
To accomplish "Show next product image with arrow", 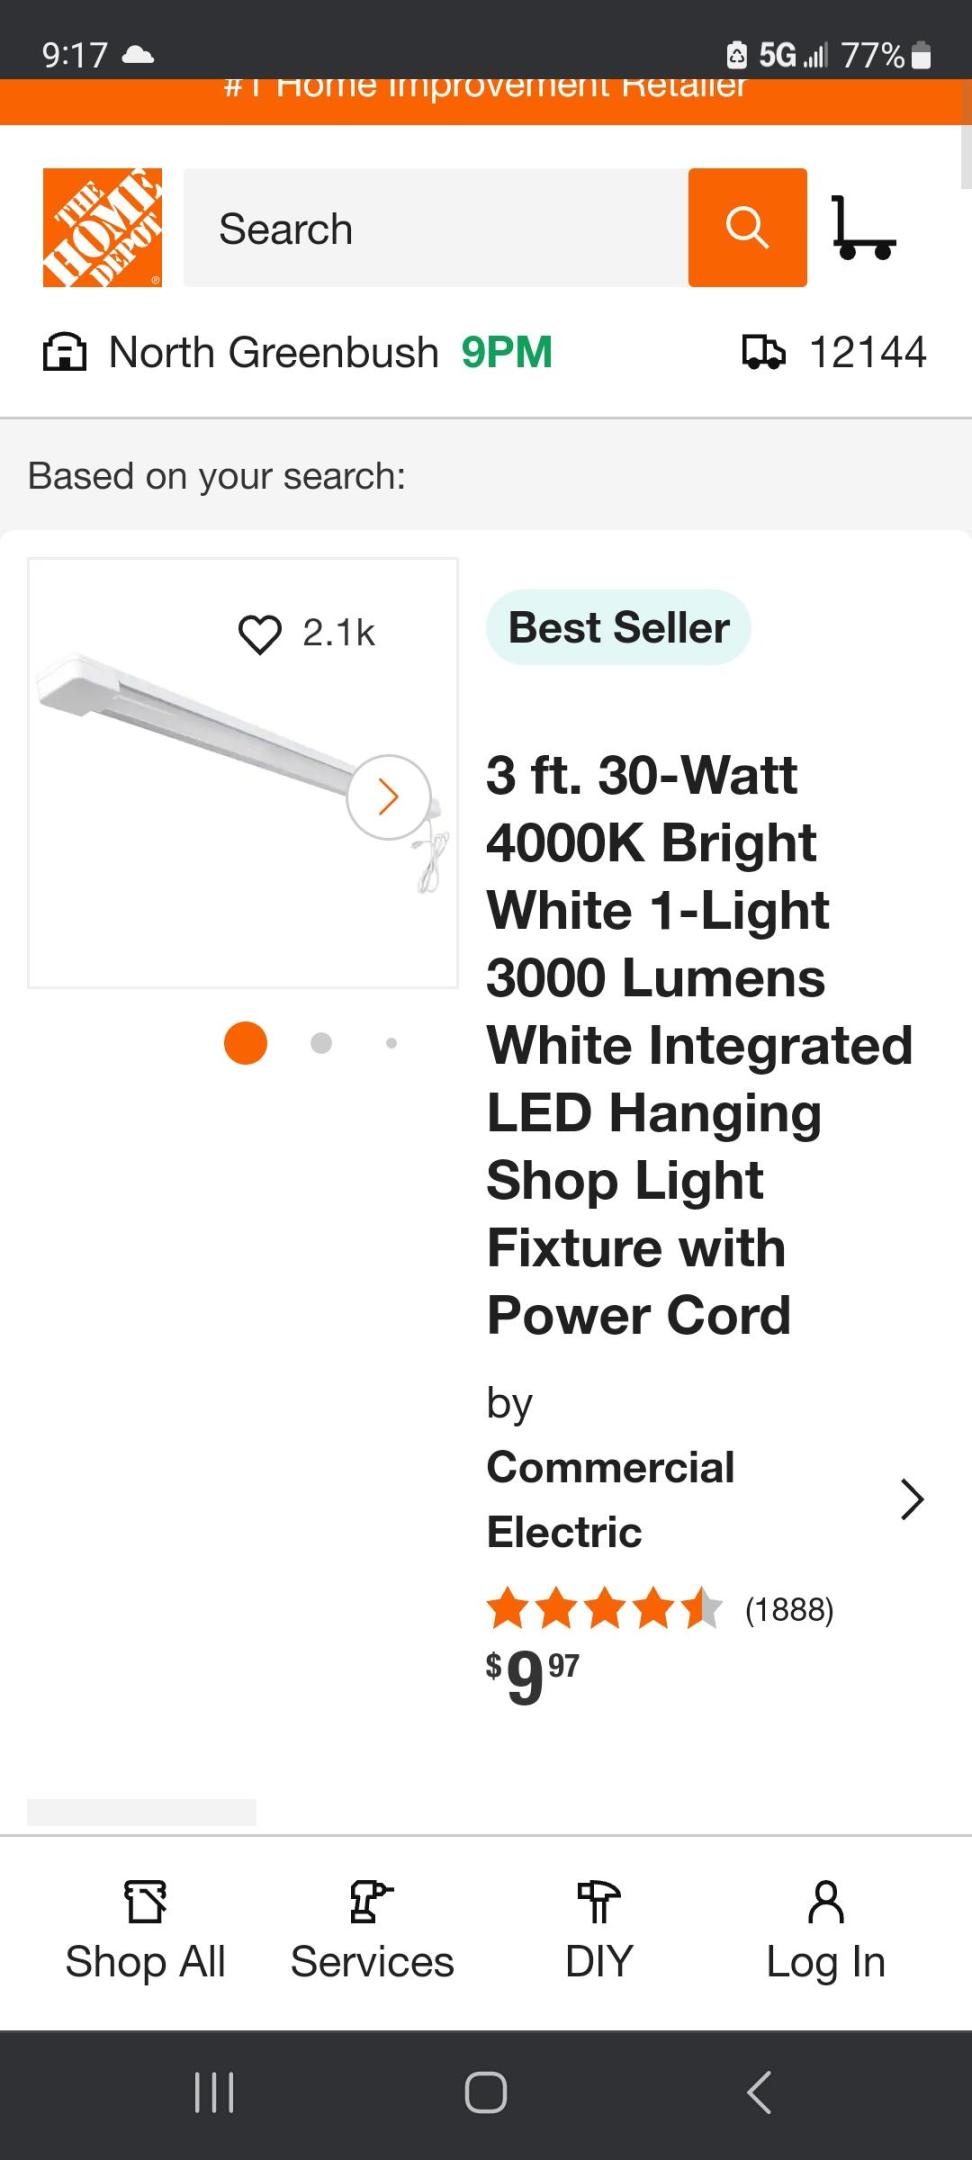I will 389,797.
